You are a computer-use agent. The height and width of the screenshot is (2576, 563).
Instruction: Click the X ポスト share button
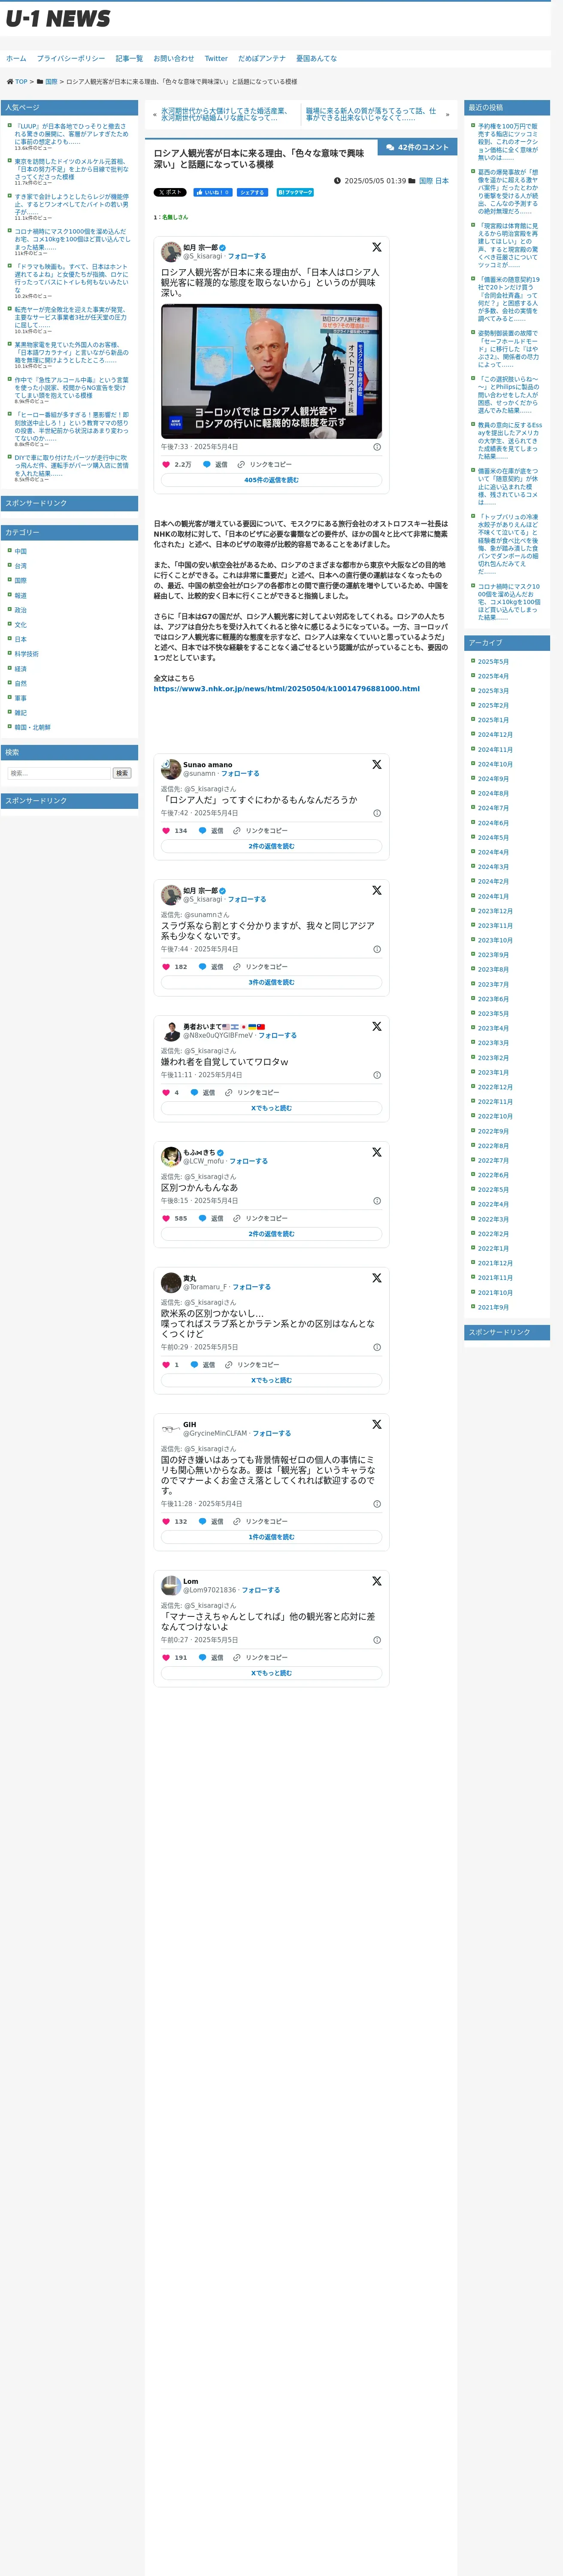tap(170, 192)
